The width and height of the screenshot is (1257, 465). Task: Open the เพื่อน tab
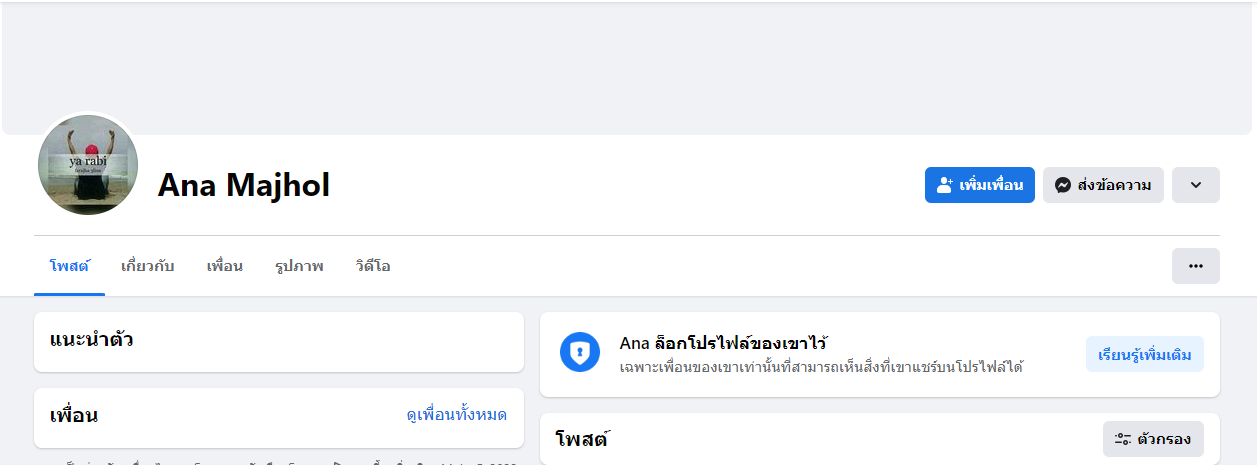(x=224, y=266)
